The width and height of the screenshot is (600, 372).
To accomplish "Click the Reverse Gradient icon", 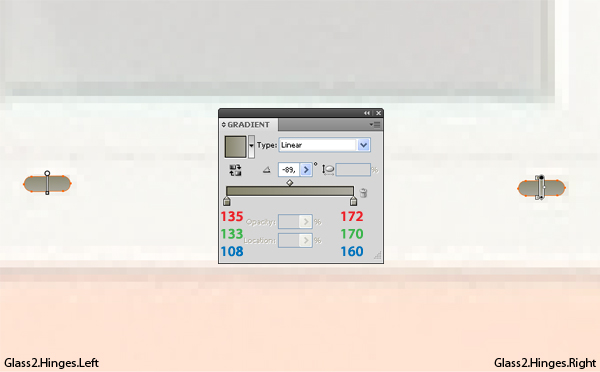I will pos(235,170).
